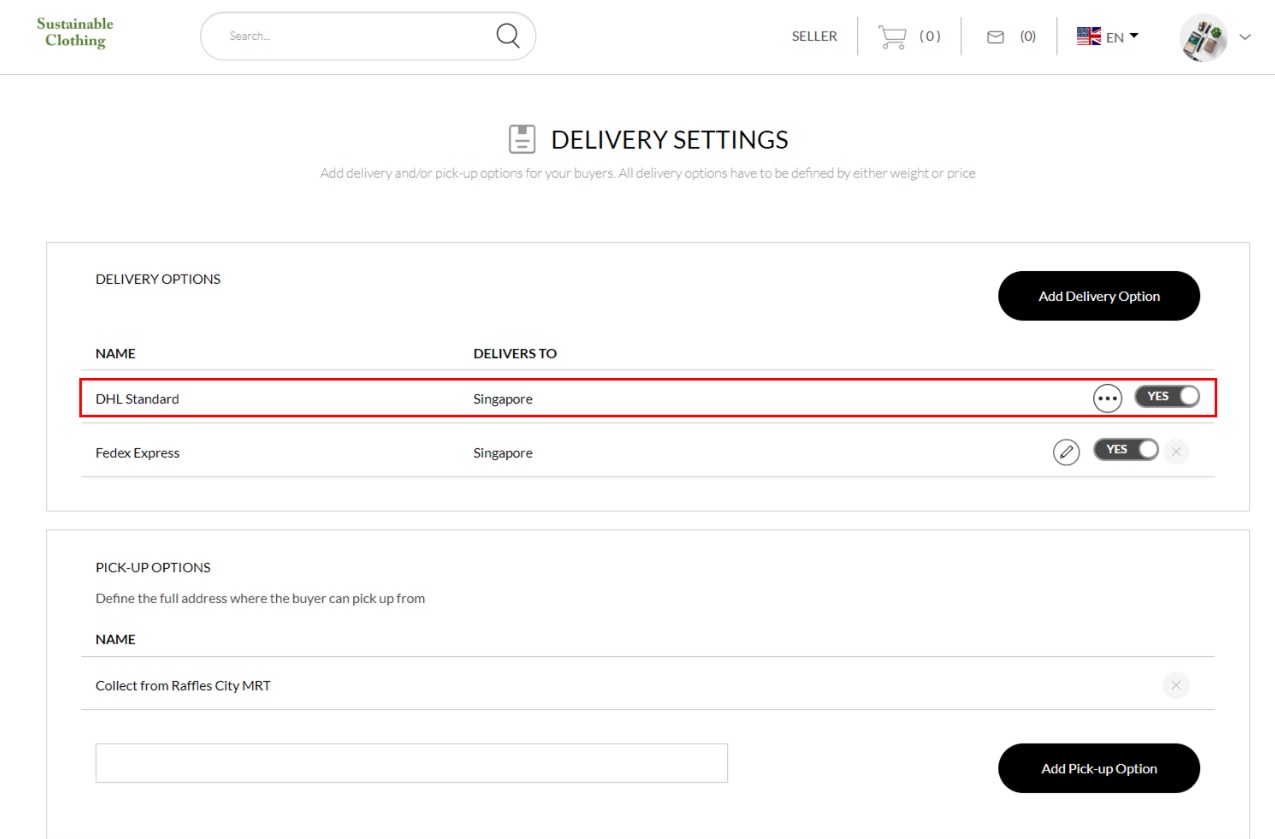Click the pick-up address input field
The width and height of the screenshot is (1275, 839).
[411, 763]
